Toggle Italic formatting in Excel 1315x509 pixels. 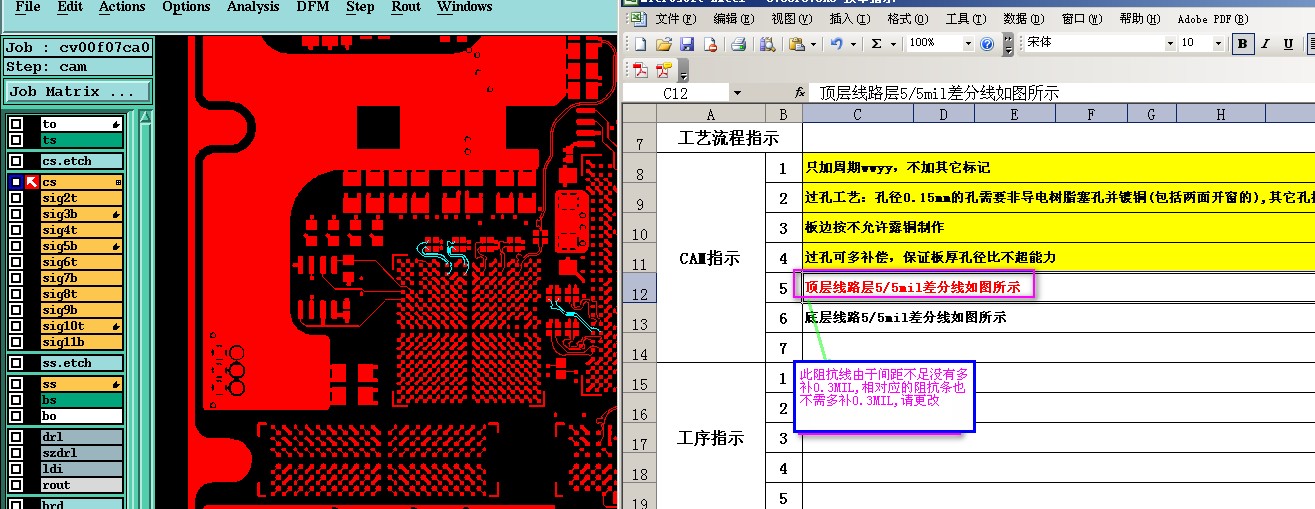point(1264,43)
